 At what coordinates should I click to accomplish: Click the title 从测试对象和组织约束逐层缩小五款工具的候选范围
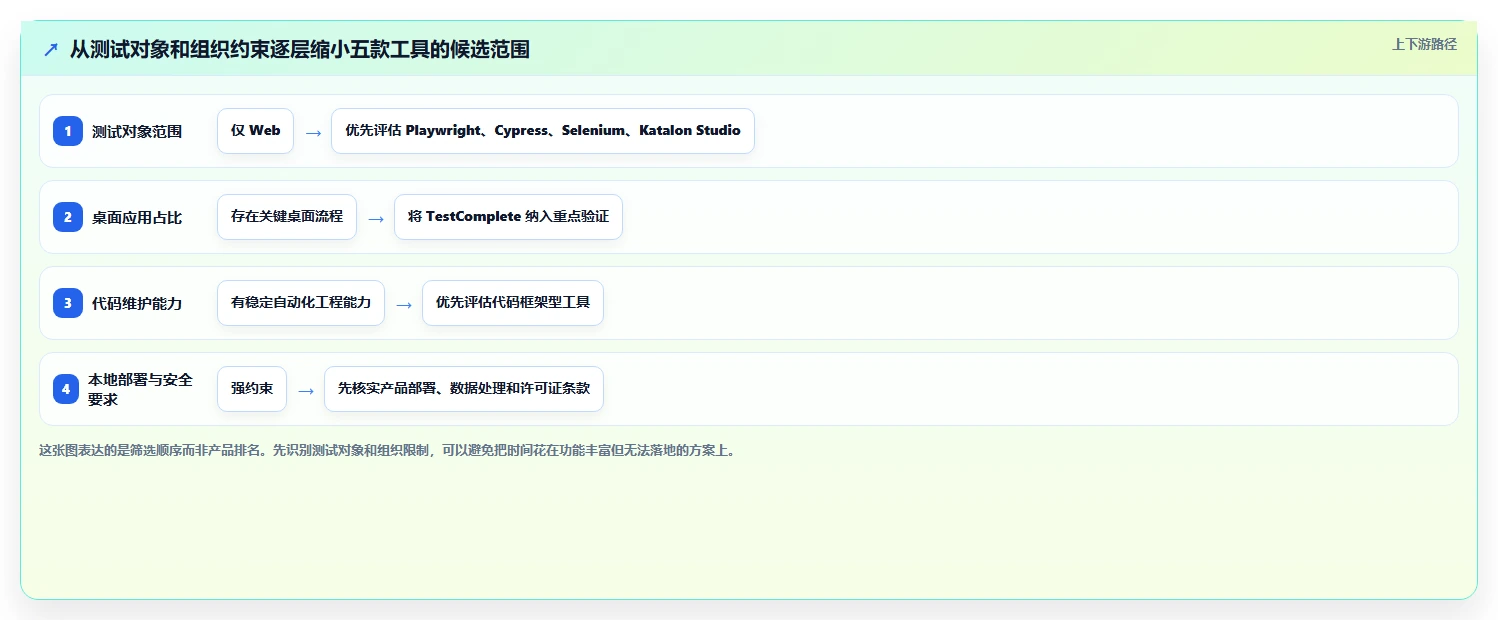pyautogui.click(x=300, y=49)
